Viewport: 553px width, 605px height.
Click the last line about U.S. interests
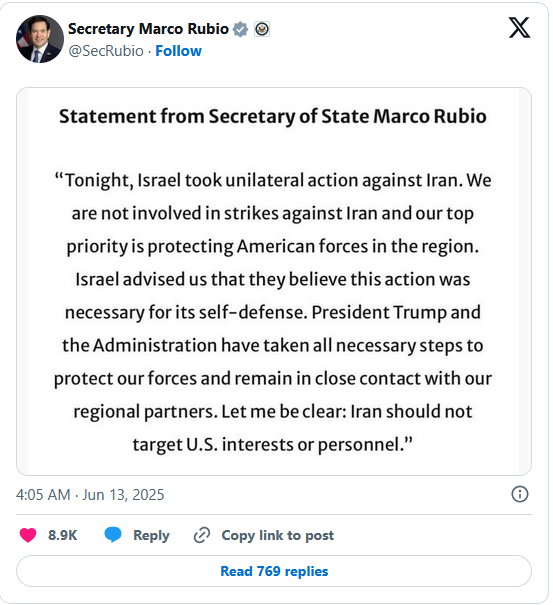(272, 444)
